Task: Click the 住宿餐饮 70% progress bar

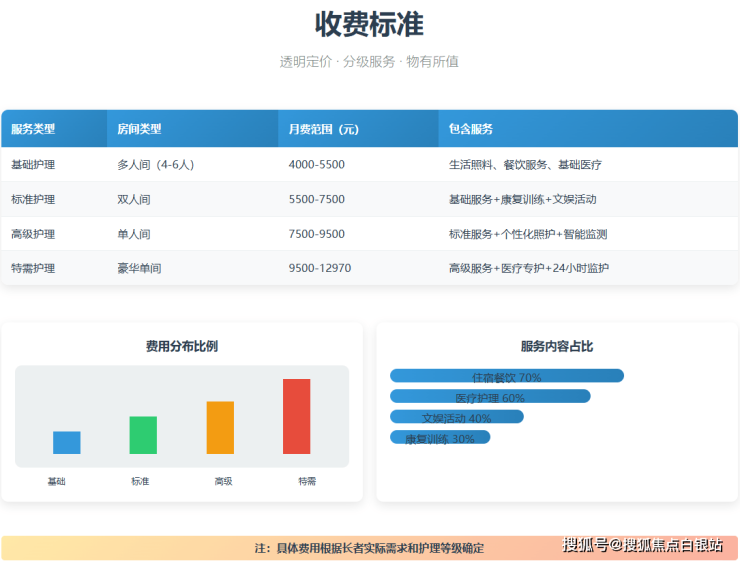Action: 506,376
